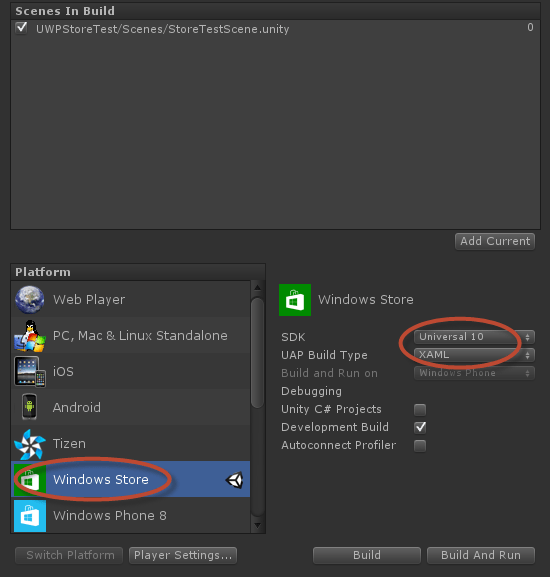Click the scene index number 0
The height and width of the screenshot is (577, 550).
click(x=530, y=27)
